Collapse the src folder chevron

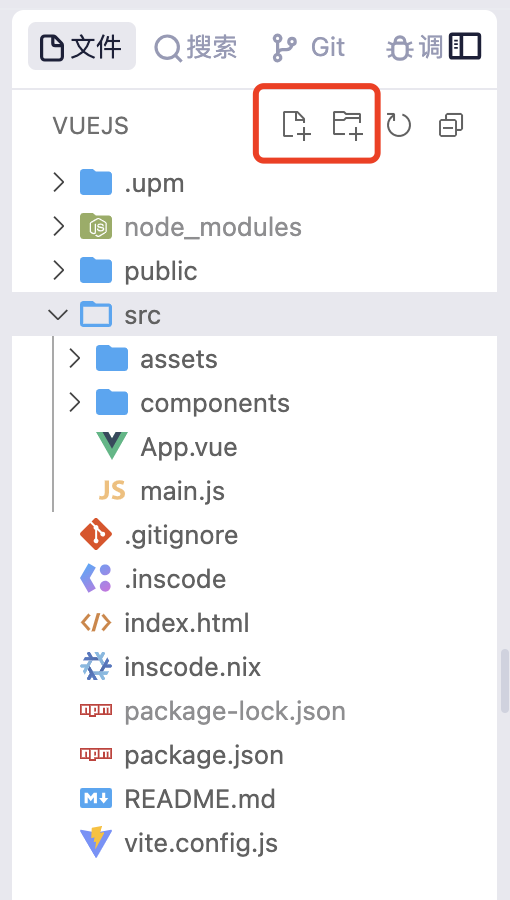click(x=58, y=315)
